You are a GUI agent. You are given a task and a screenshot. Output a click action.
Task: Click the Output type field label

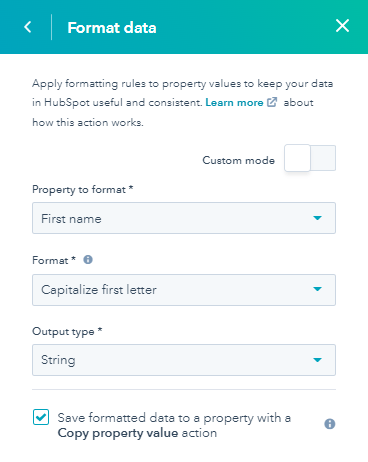click(67, 331)
